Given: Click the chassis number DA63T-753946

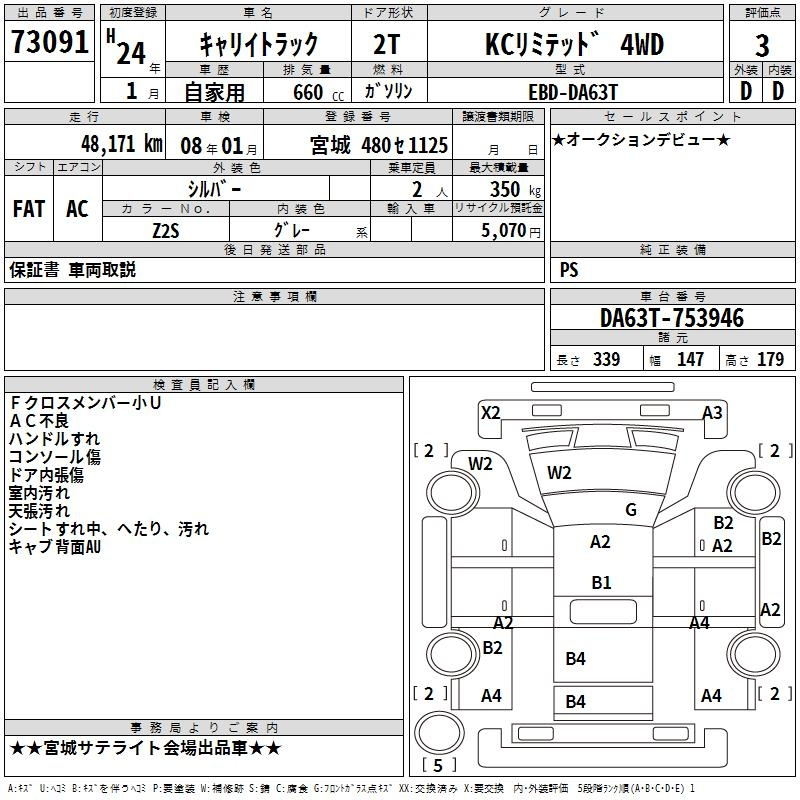Looking at the screenshot, I should click(x=671, y=319).
